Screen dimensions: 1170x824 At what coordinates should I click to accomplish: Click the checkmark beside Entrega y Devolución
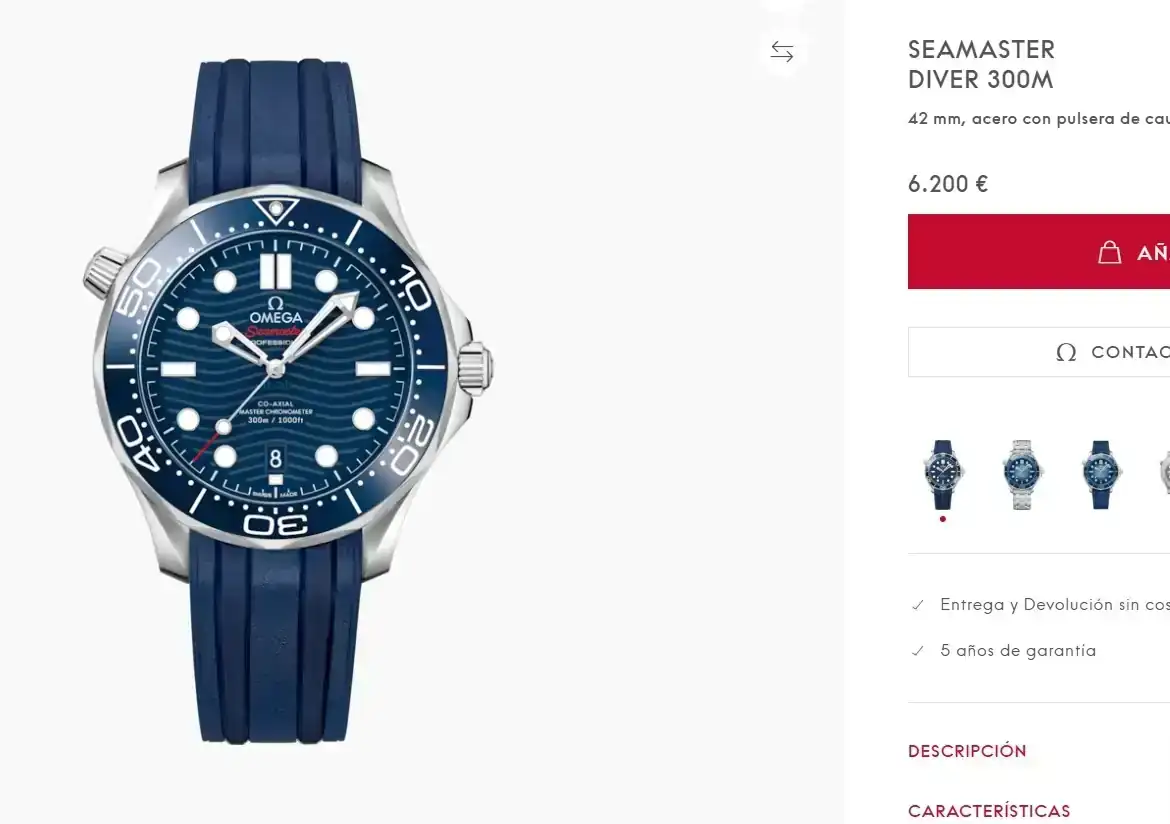(x=918, y=605)
